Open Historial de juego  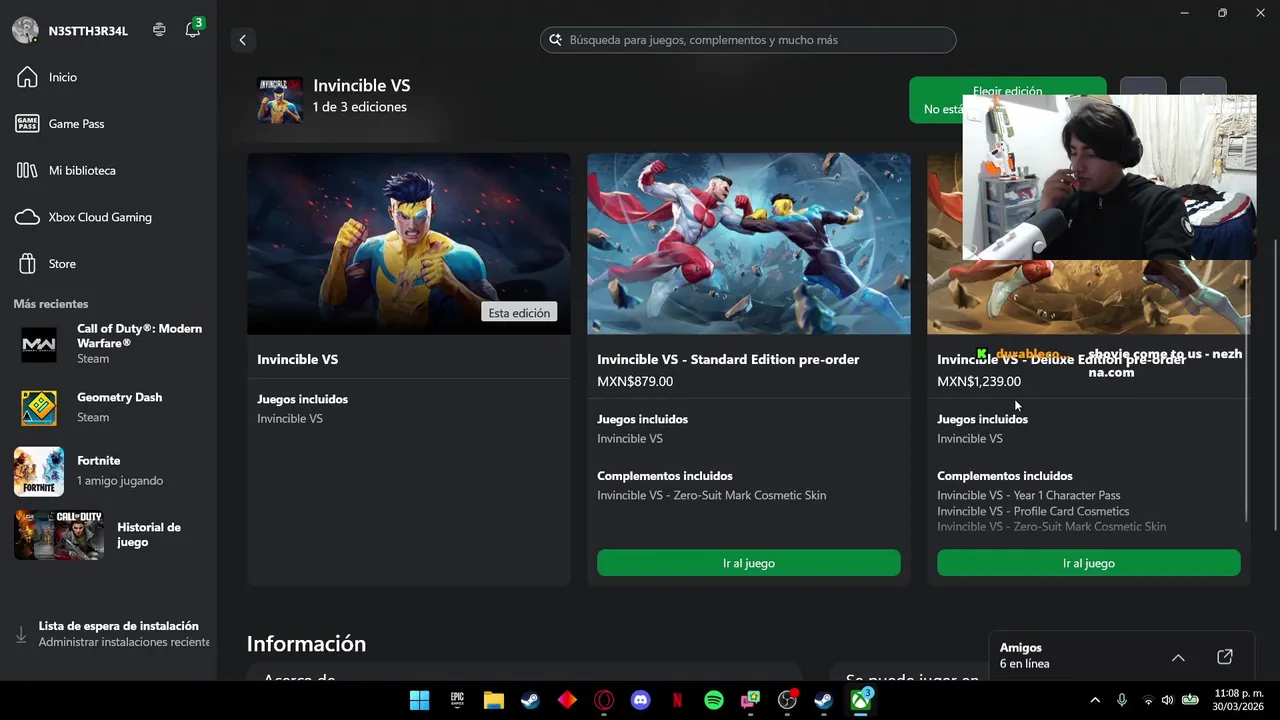pos(108,535)
